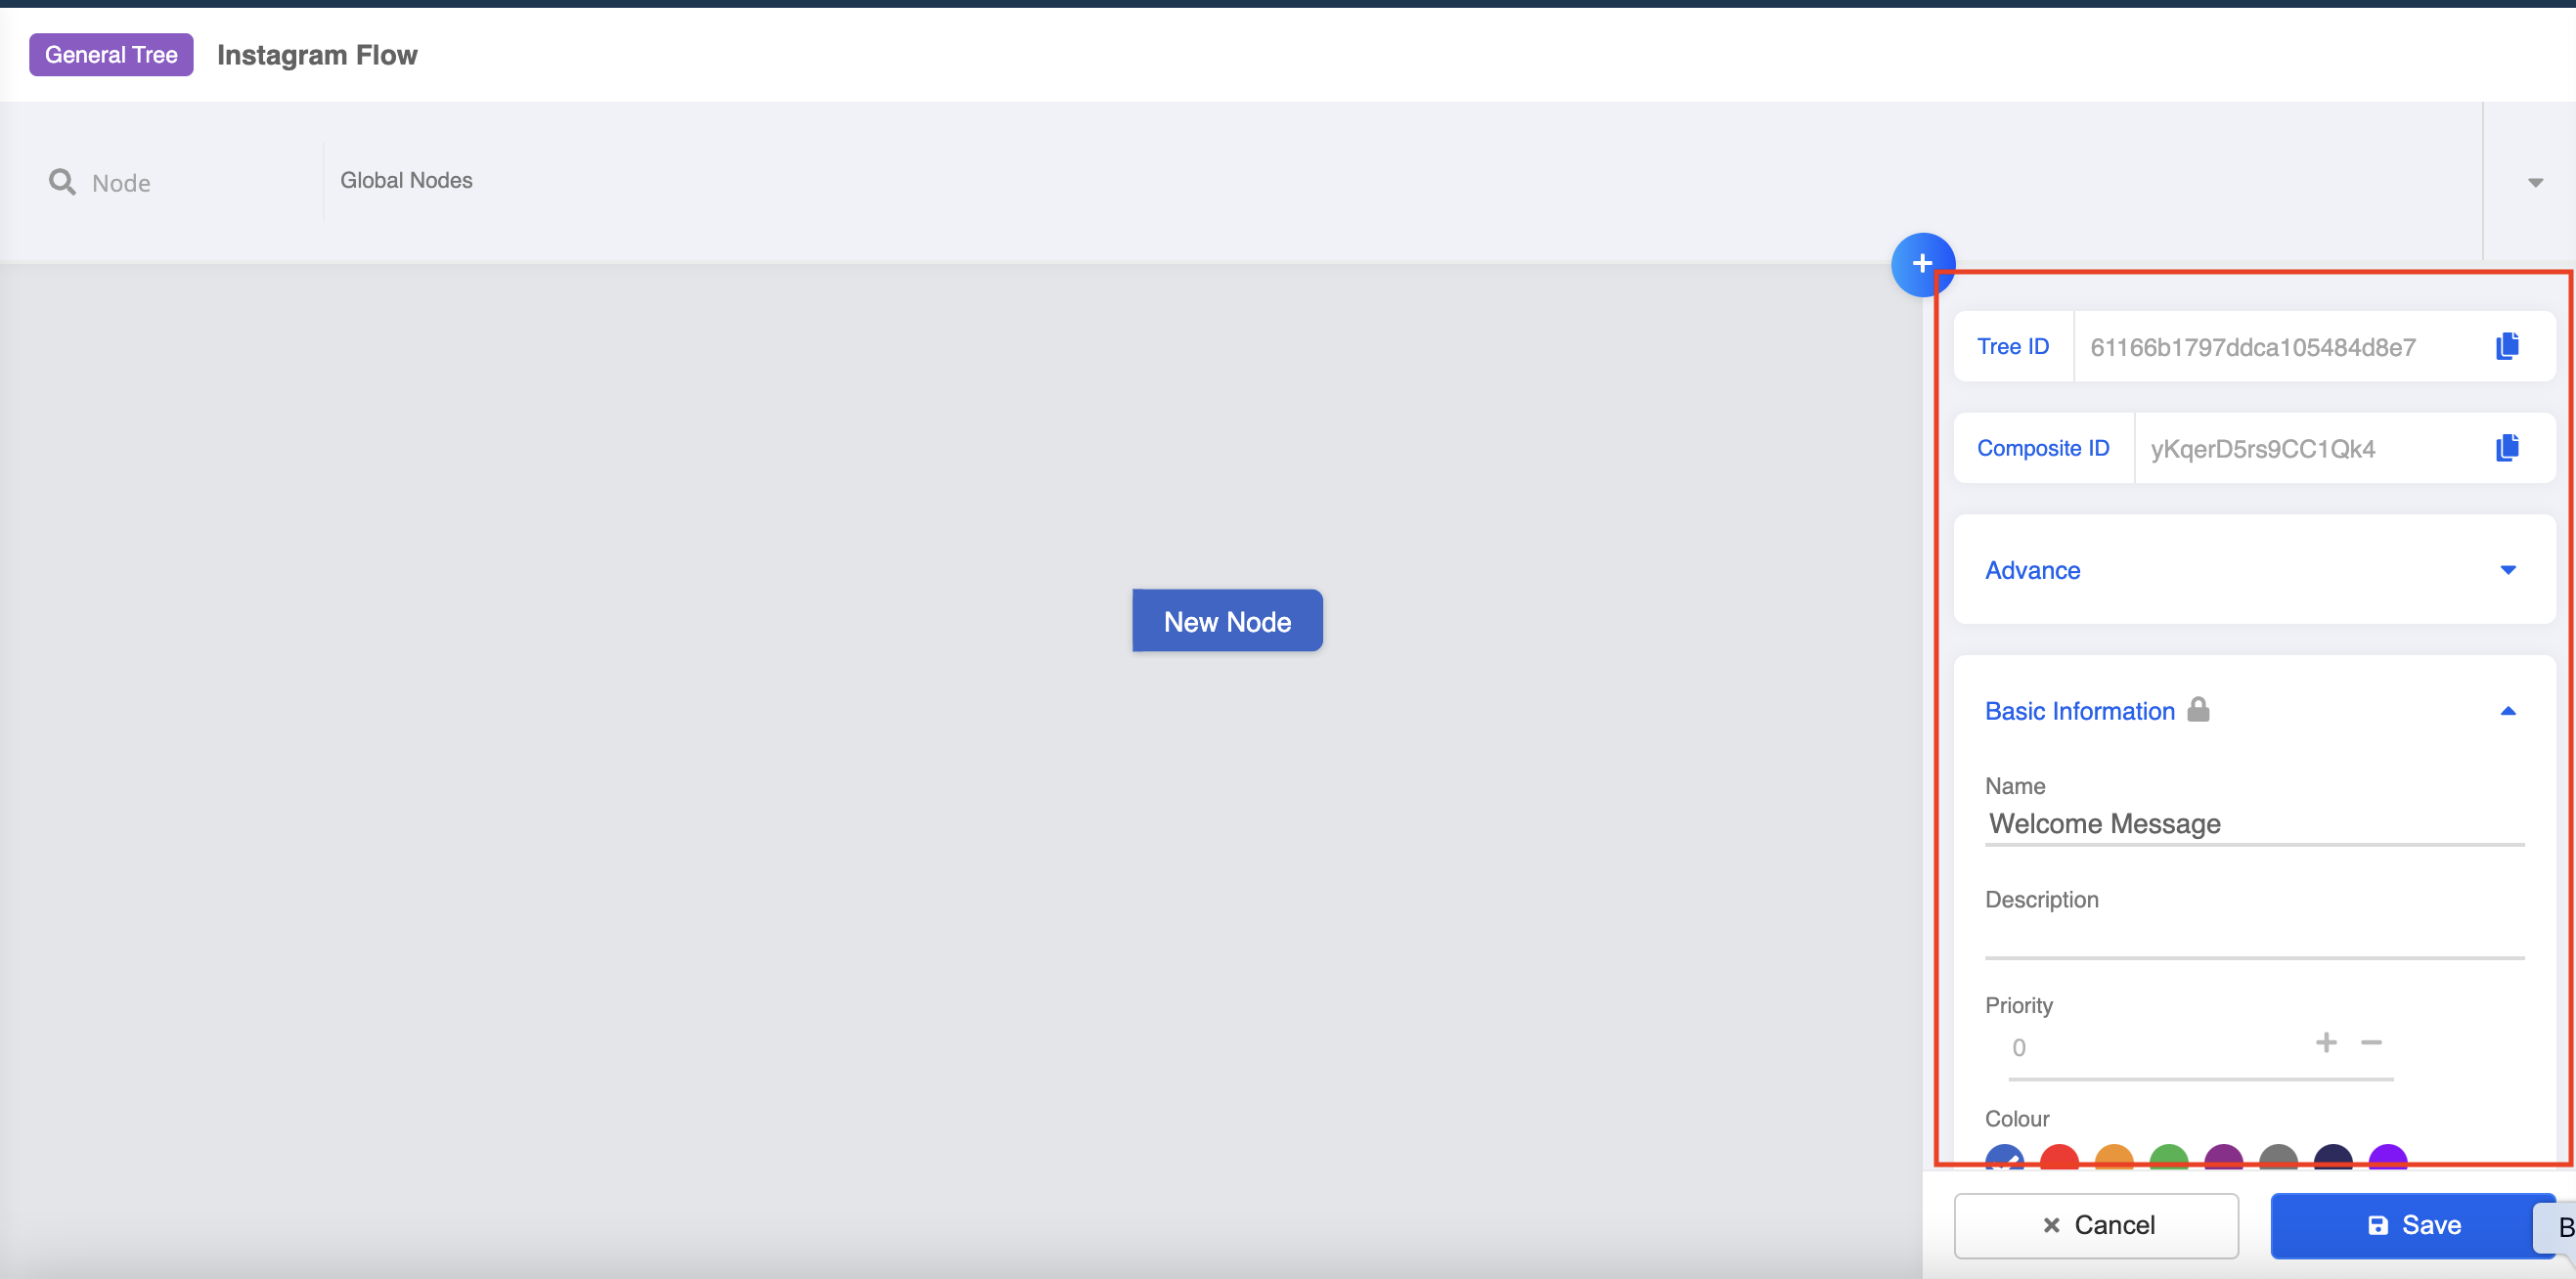
Task: Copy the Tree ID value
Action: pos(2507,346)
